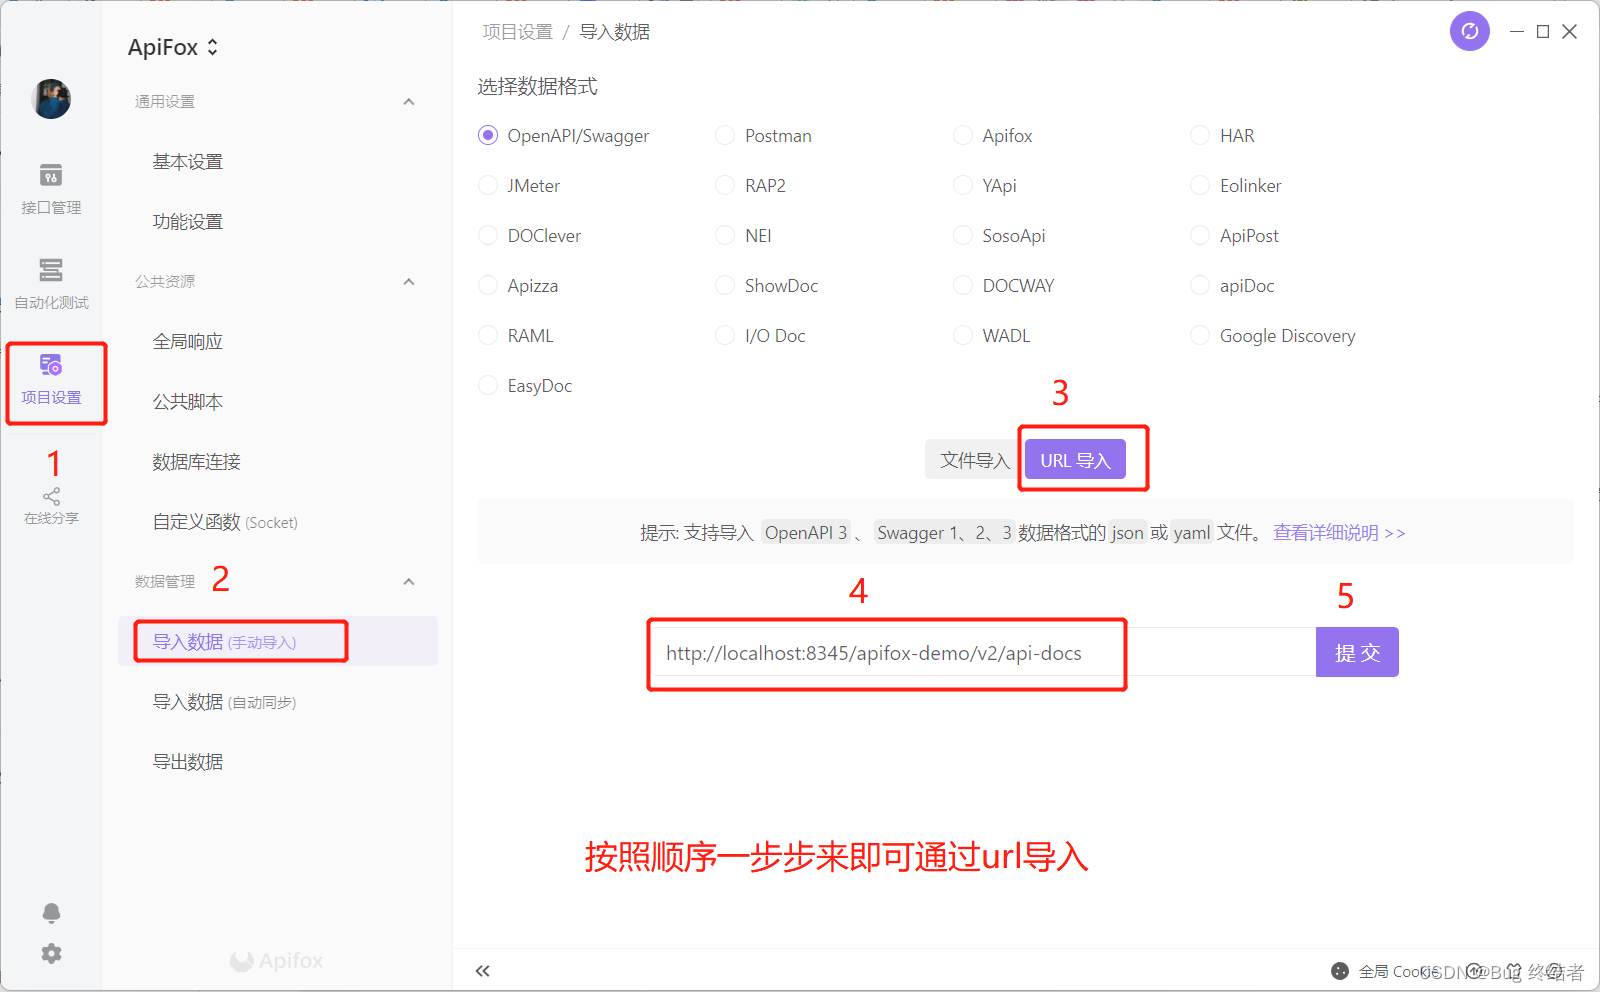Choose the NEI radio option

coord(725,235)
